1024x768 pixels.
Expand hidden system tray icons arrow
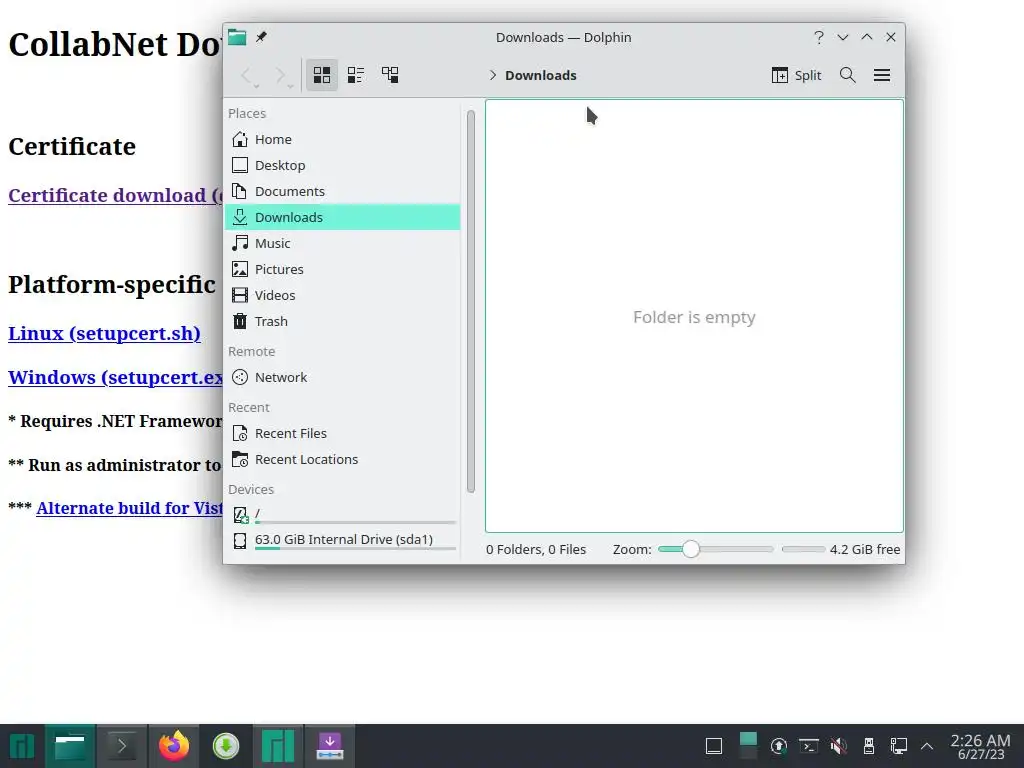coord(927,746)
